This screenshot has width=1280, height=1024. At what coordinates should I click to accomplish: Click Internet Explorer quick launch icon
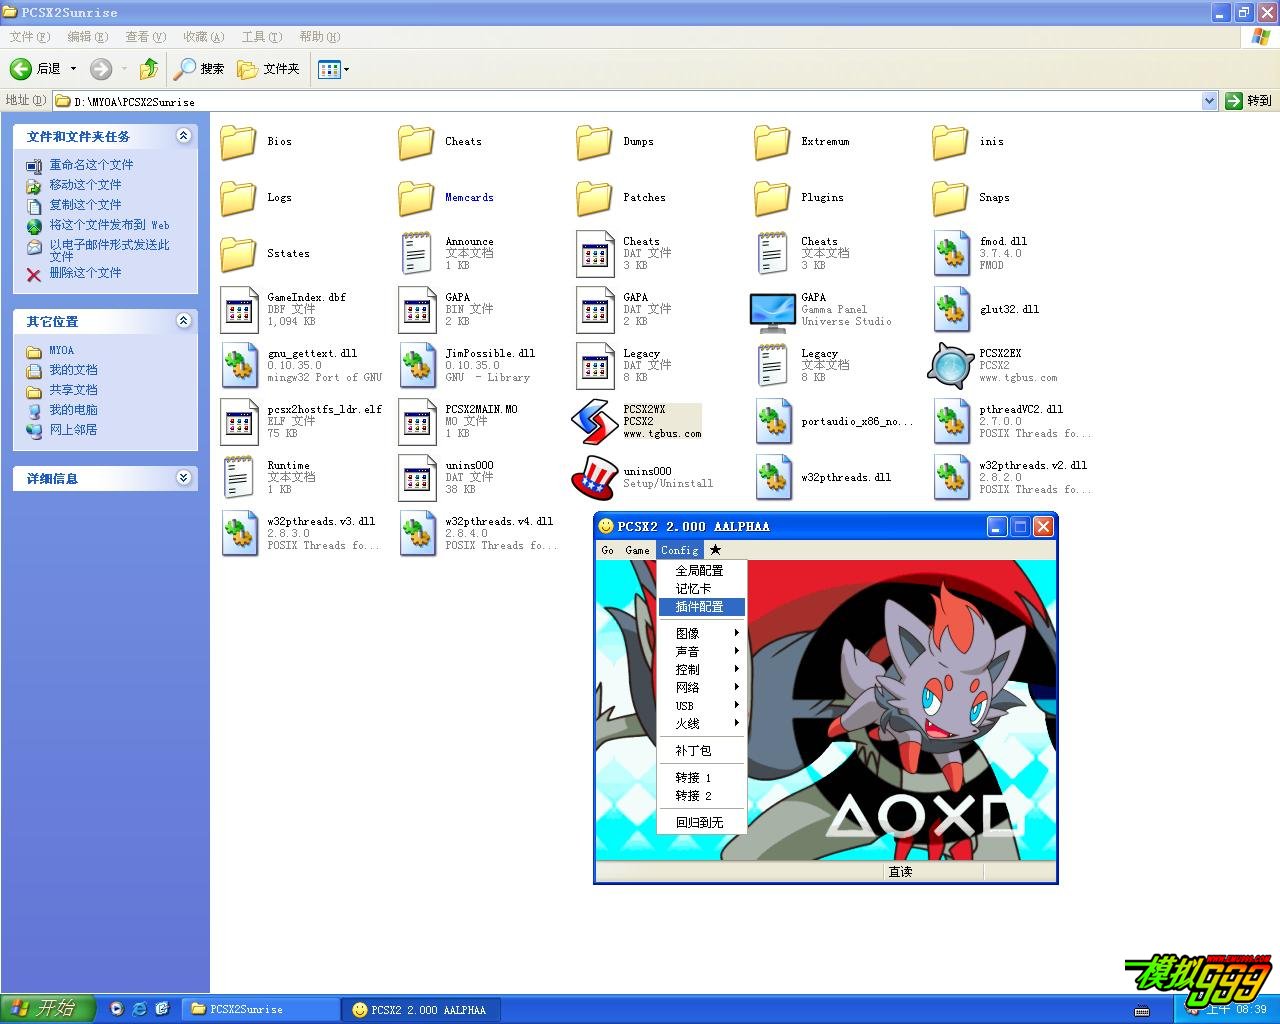[139, 1009]
